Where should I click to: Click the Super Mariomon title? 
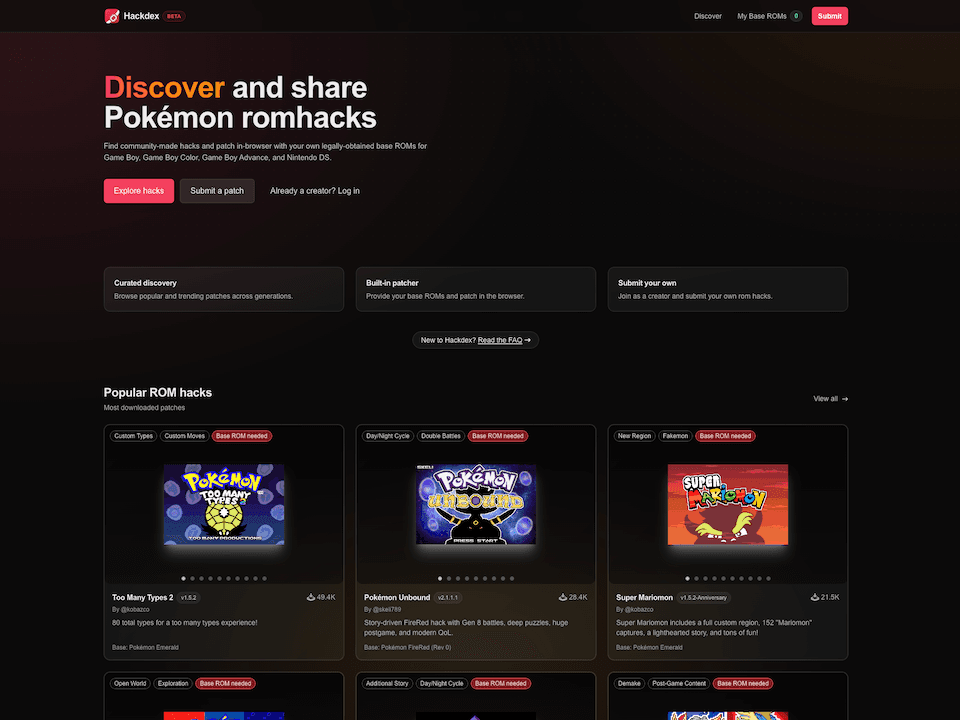tap(644, 598)
